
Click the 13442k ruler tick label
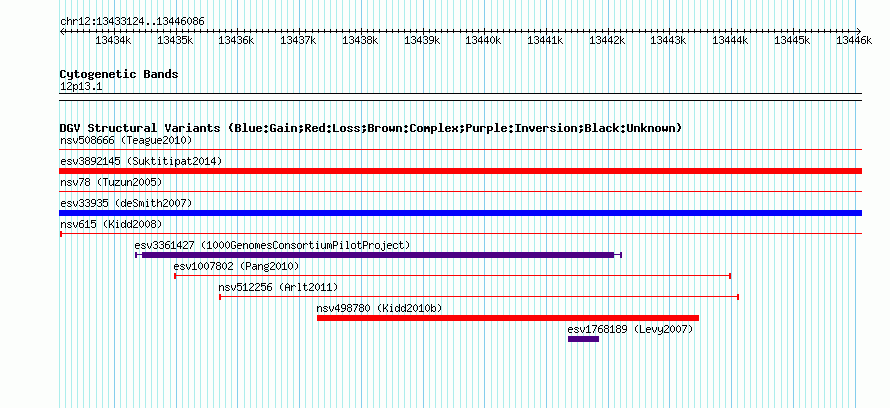click(x=607, y=40)
